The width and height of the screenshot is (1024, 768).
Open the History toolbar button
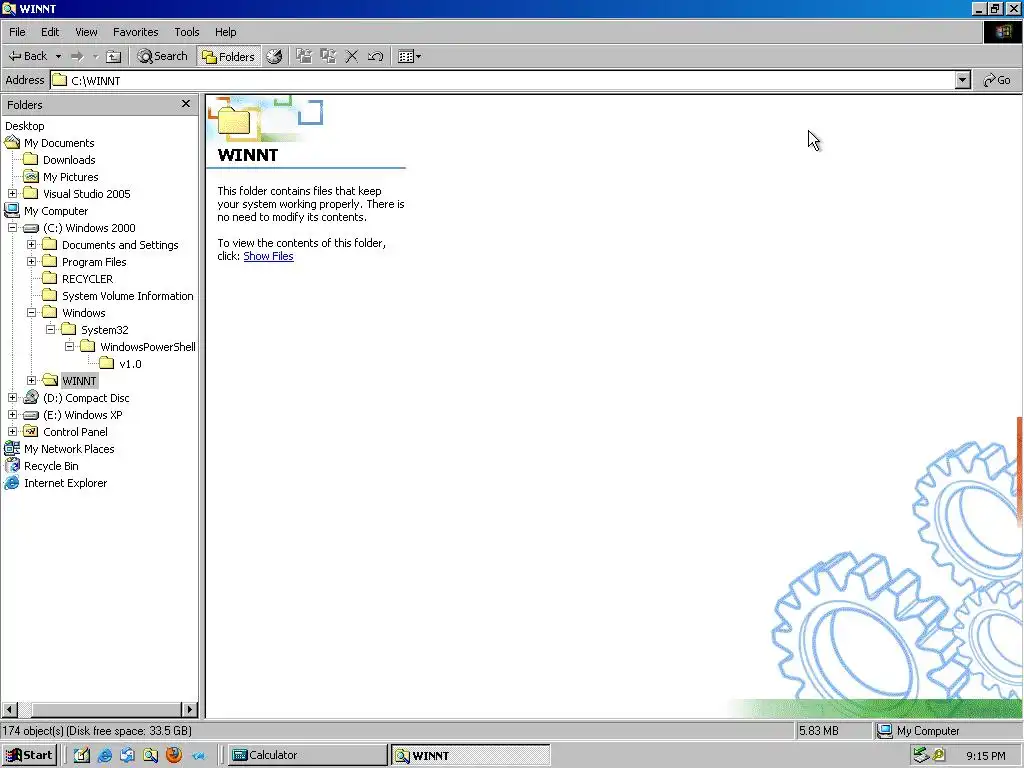pos(274,56)
